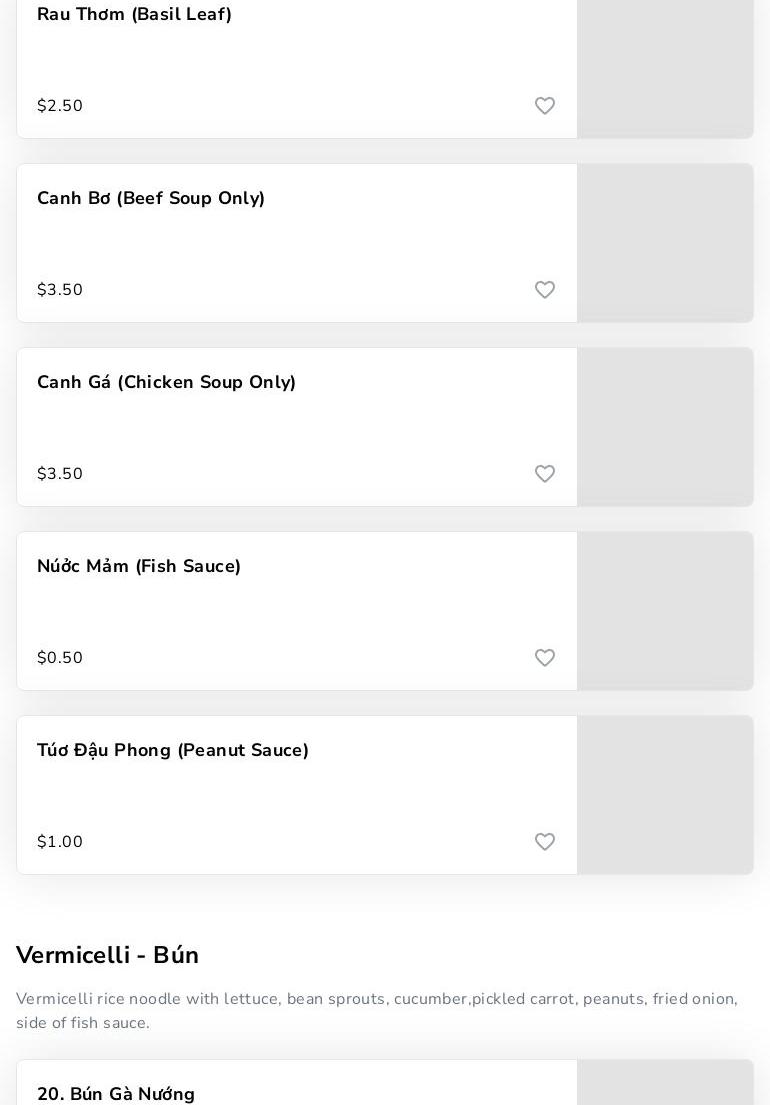This screenshot has width=770, height=1105.
Task: Open Canh Bơ (Beef Soup Only) title
Action: coord(151,199)
